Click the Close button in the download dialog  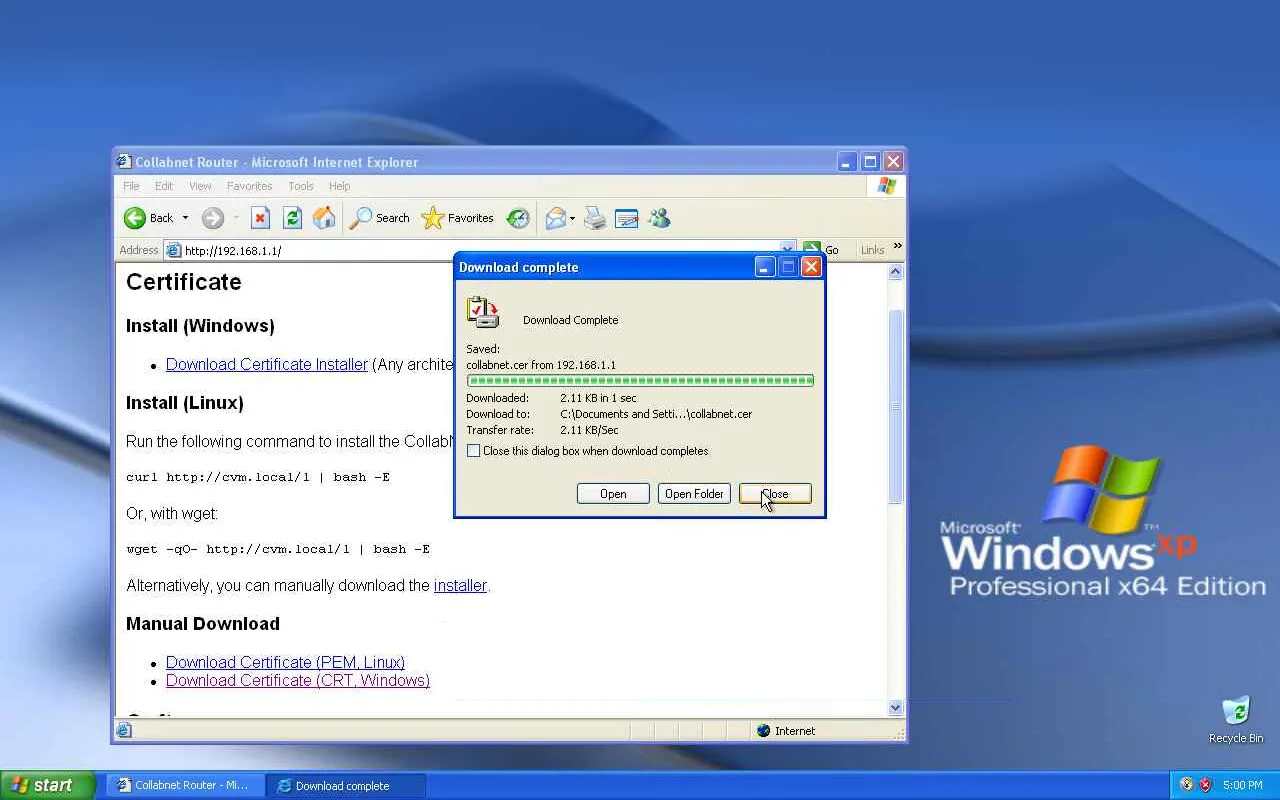[775, 494]
